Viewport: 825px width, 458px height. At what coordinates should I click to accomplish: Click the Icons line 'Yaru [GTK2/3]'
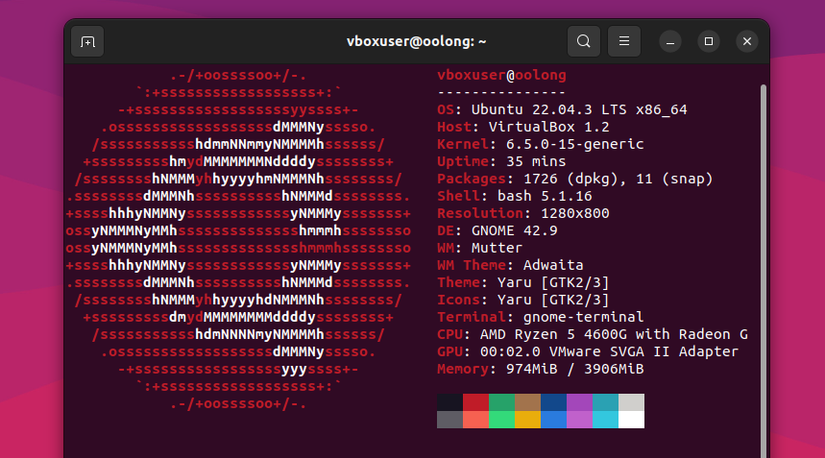coord(554,300)
